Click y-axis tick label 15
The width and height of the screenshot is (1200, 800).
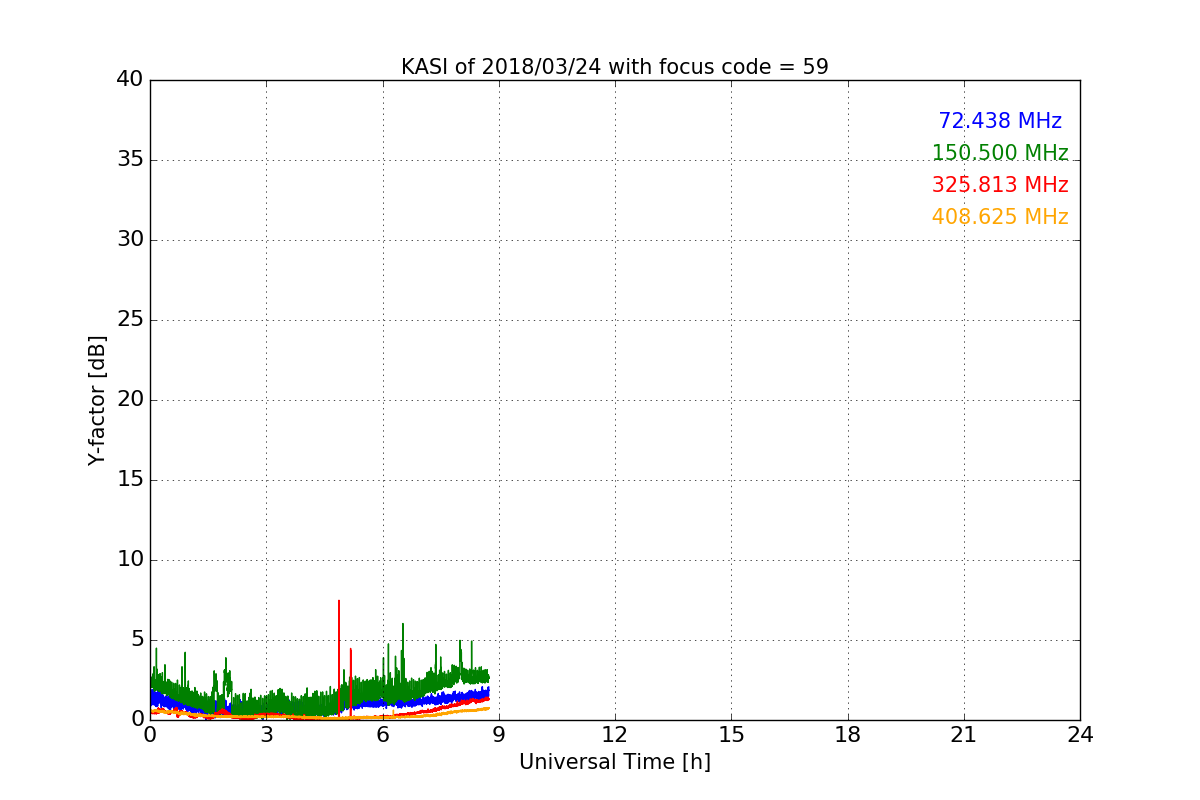tap(130, 480)
